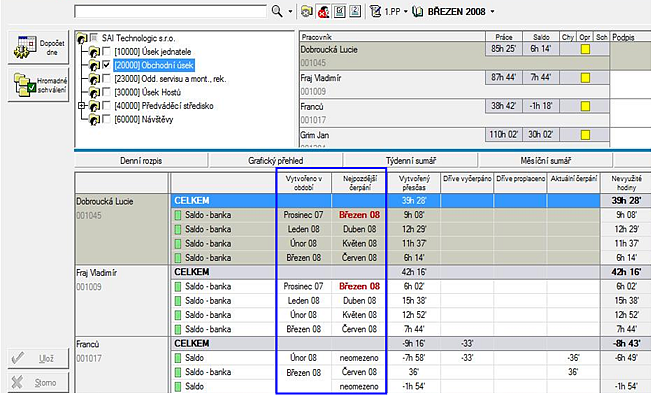Click the green icon of Prosinec 07 row for Fraj
The width and height of the screenshot is (653, 396).
point(178,286)
